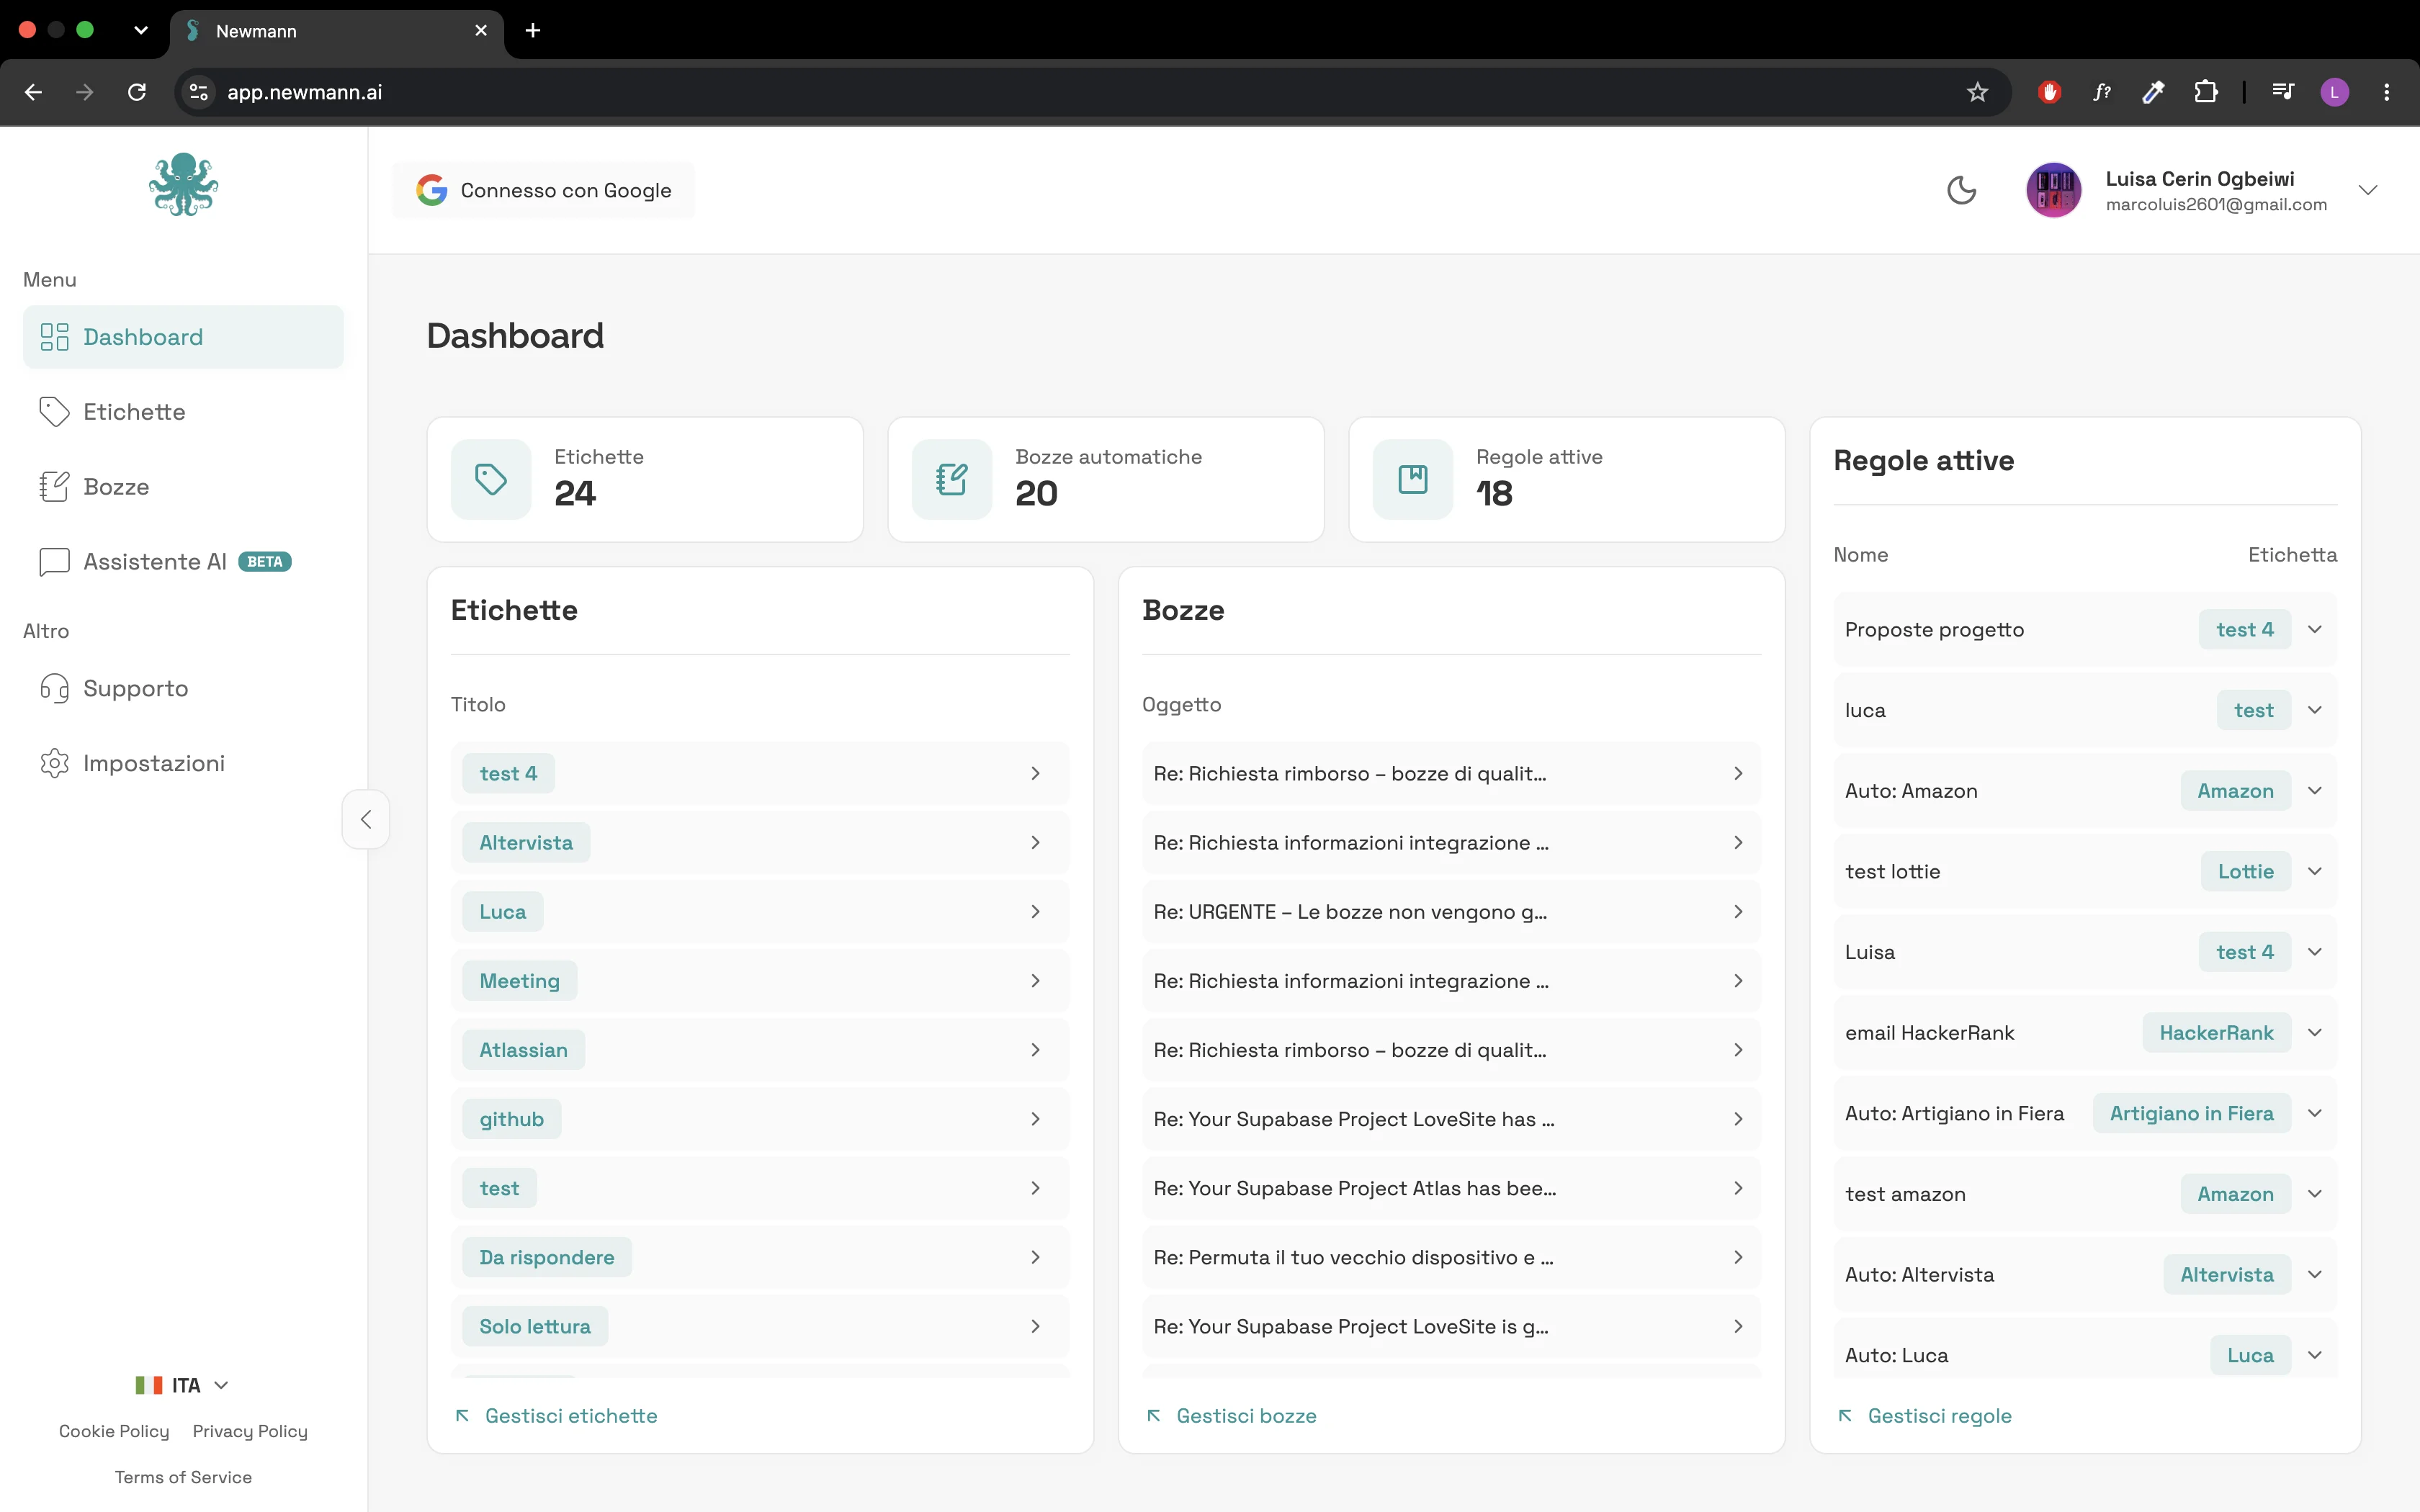The height and width of the screenshot is (1512, 2420).
Task: Expand the test lottie rule
Action: point(2314,871)
